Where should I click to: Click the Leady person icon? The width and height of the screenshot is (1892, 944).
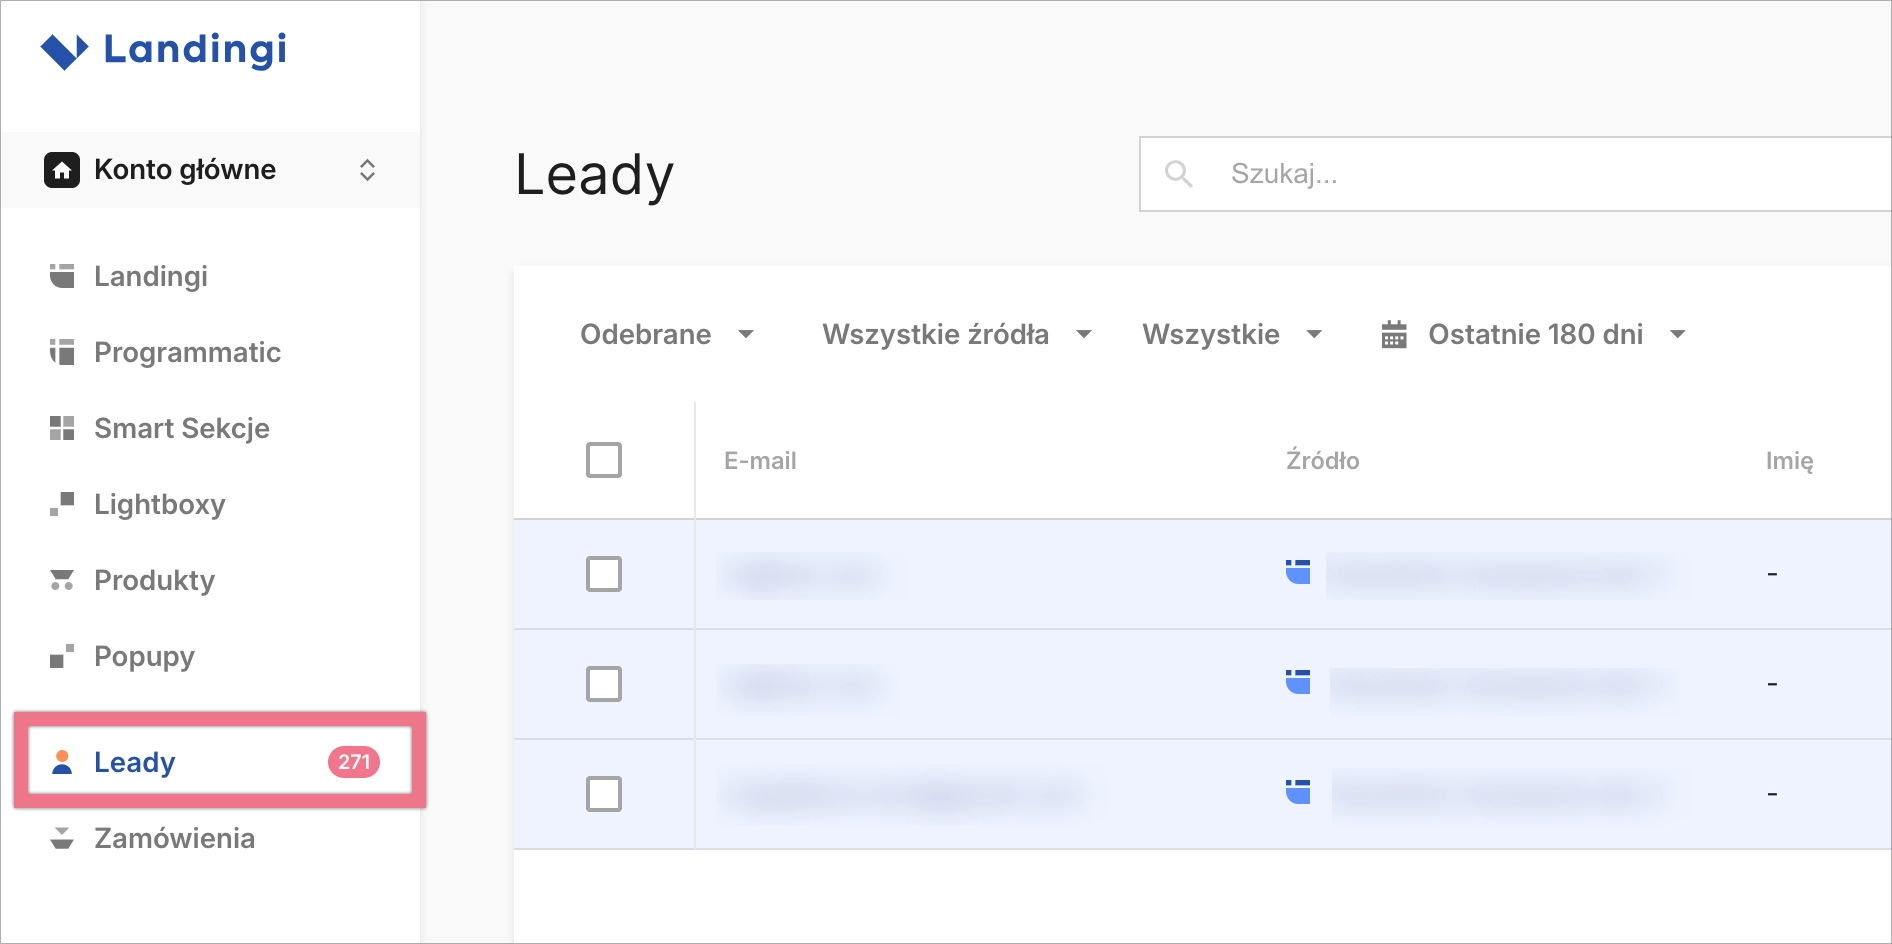[62, 762]
